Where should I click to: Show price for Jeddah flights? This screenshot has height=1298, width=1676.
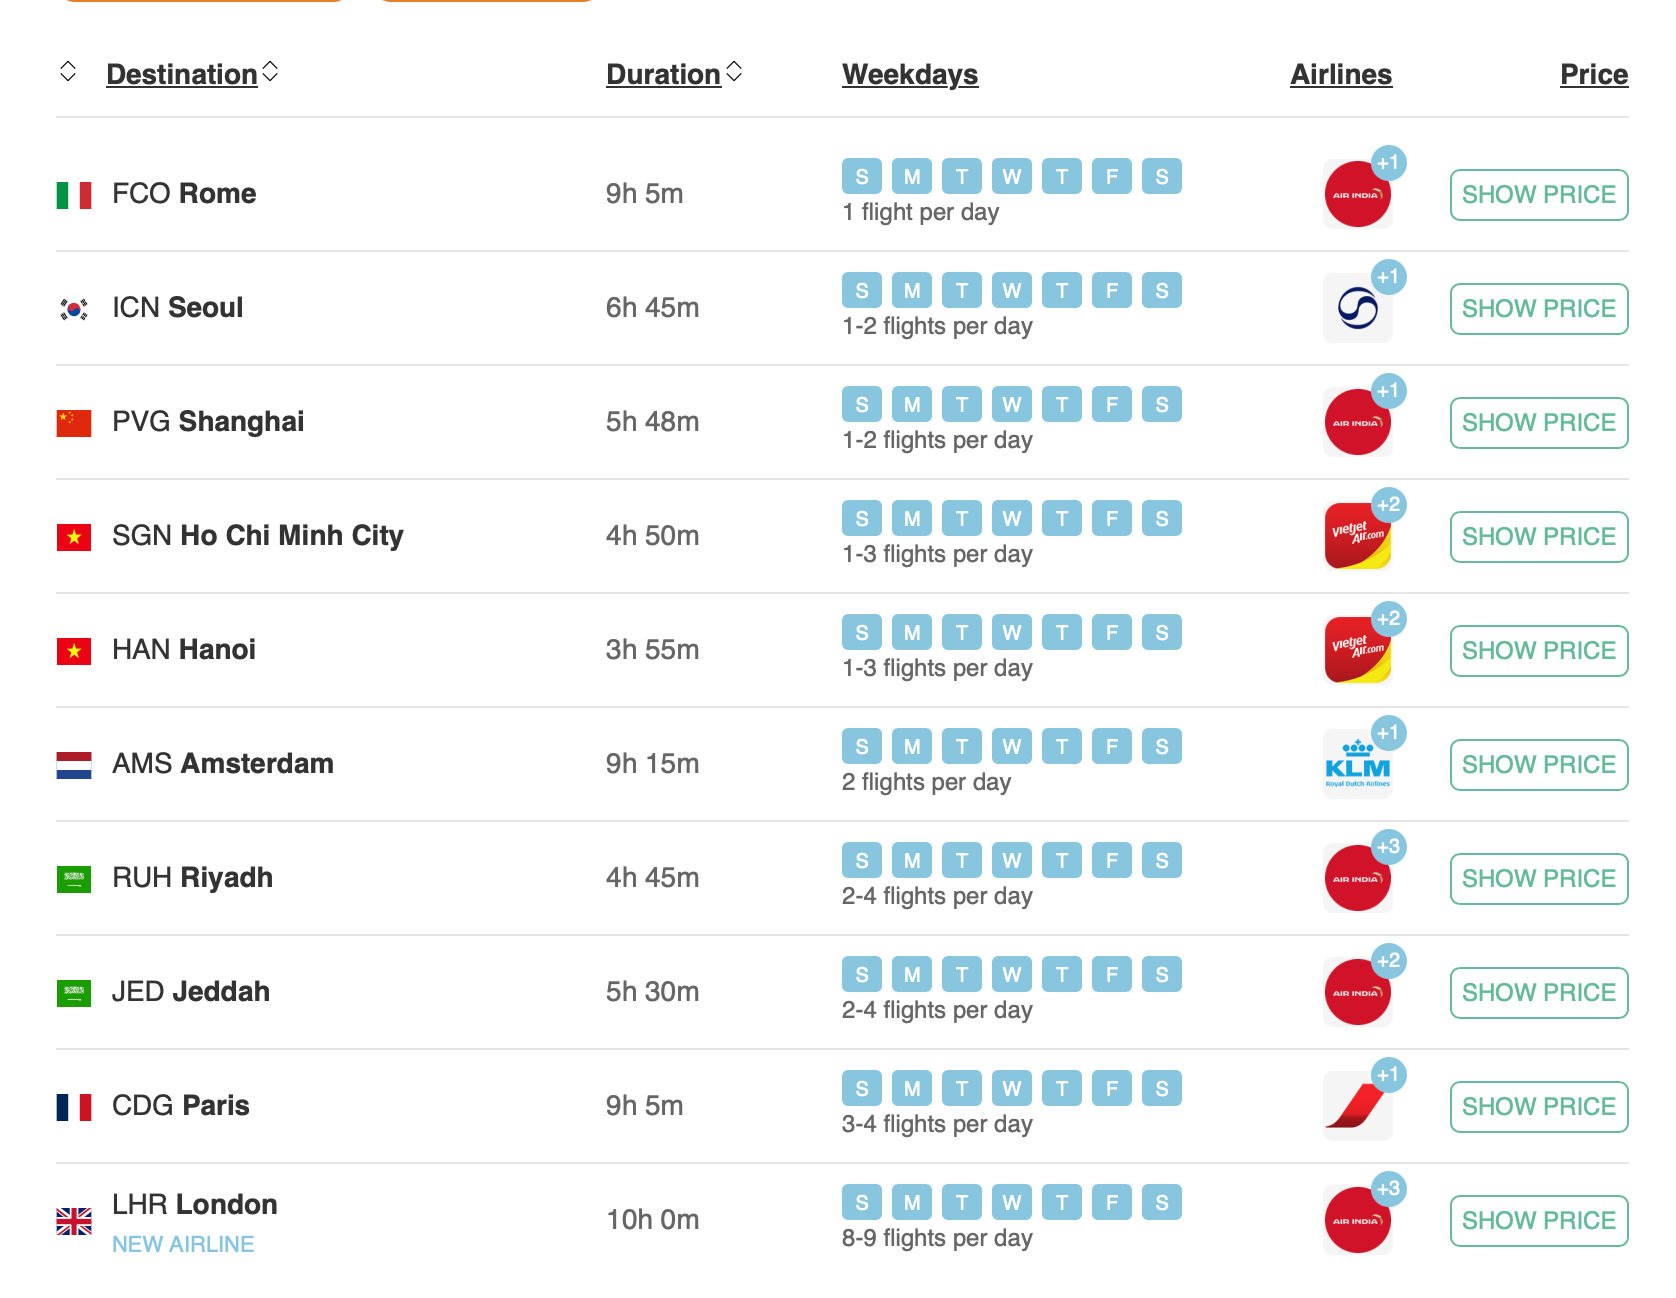click(1538, 993)
